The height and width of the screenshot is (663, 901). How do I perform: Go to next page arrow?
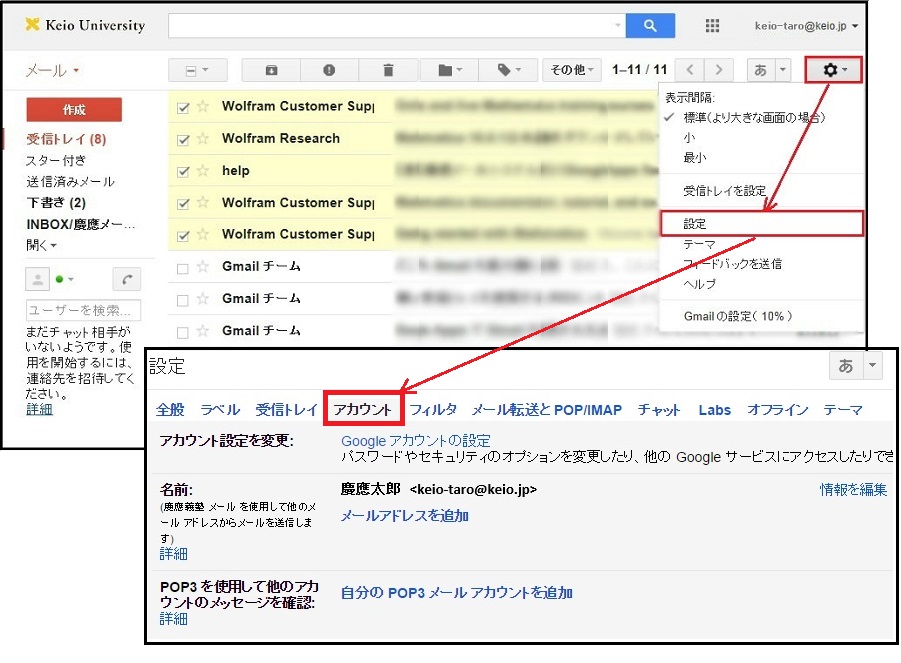tap(717, 70)
